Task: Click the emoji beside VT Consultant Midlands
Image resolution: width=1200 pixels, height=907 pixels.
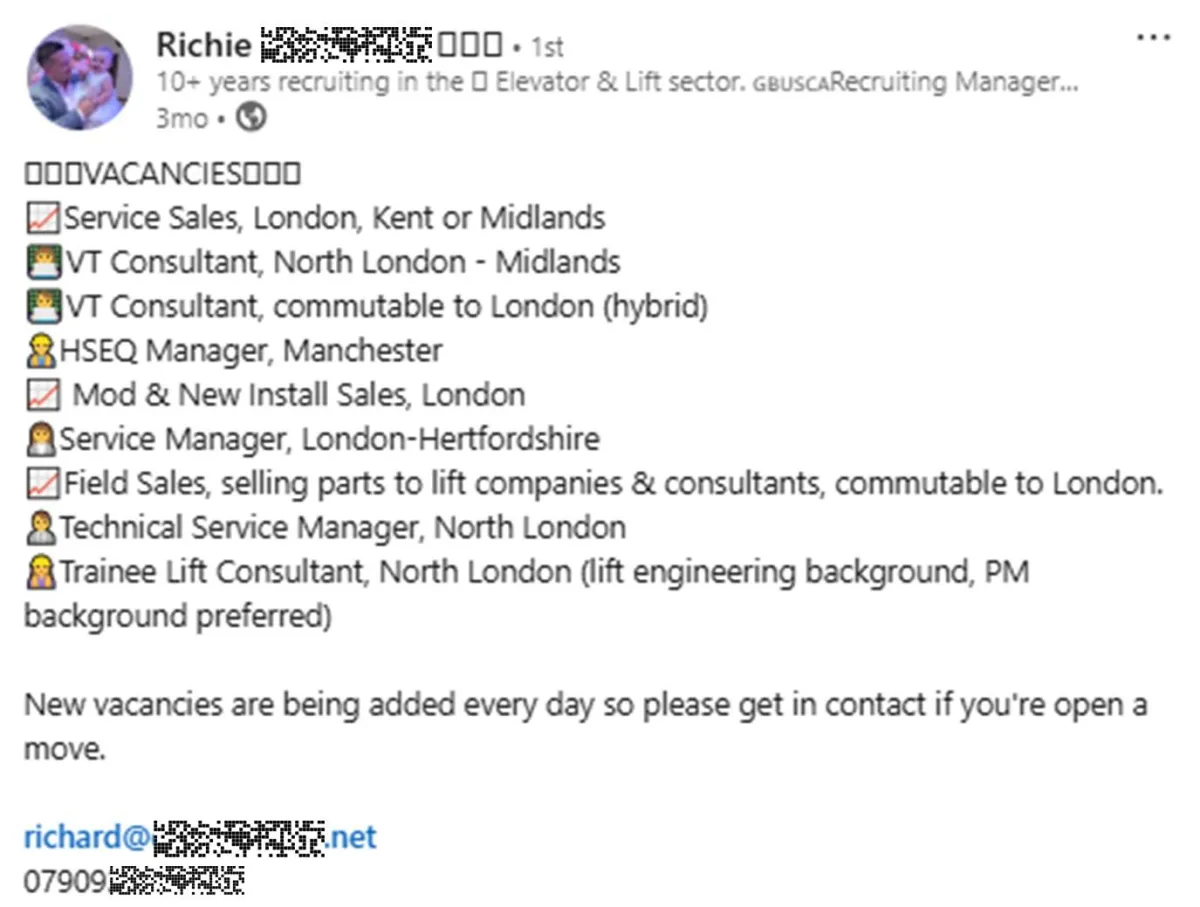Action: pyautogui.click(x=43, y=262)
